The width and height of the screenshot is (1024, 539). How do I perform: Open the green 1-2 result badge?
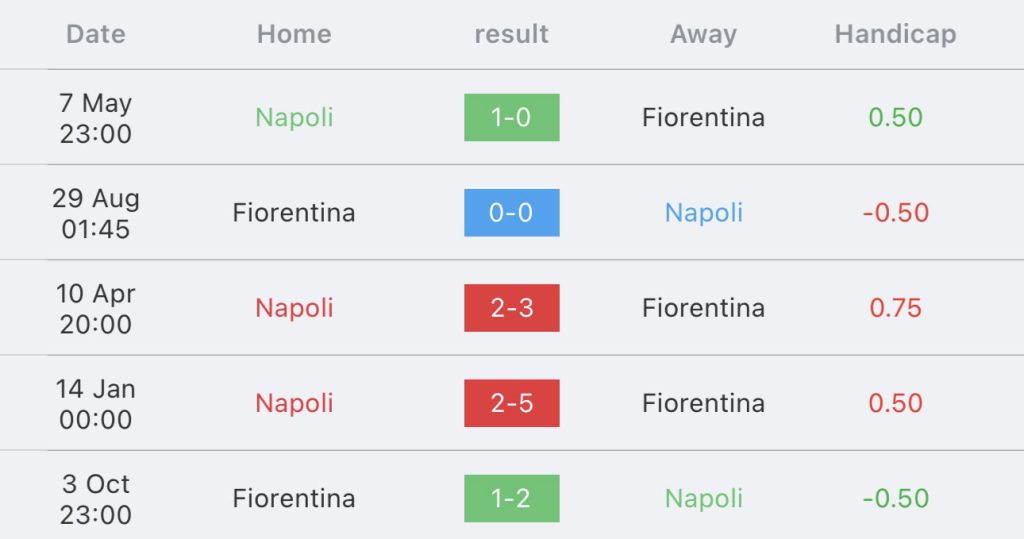coord(511,498)
